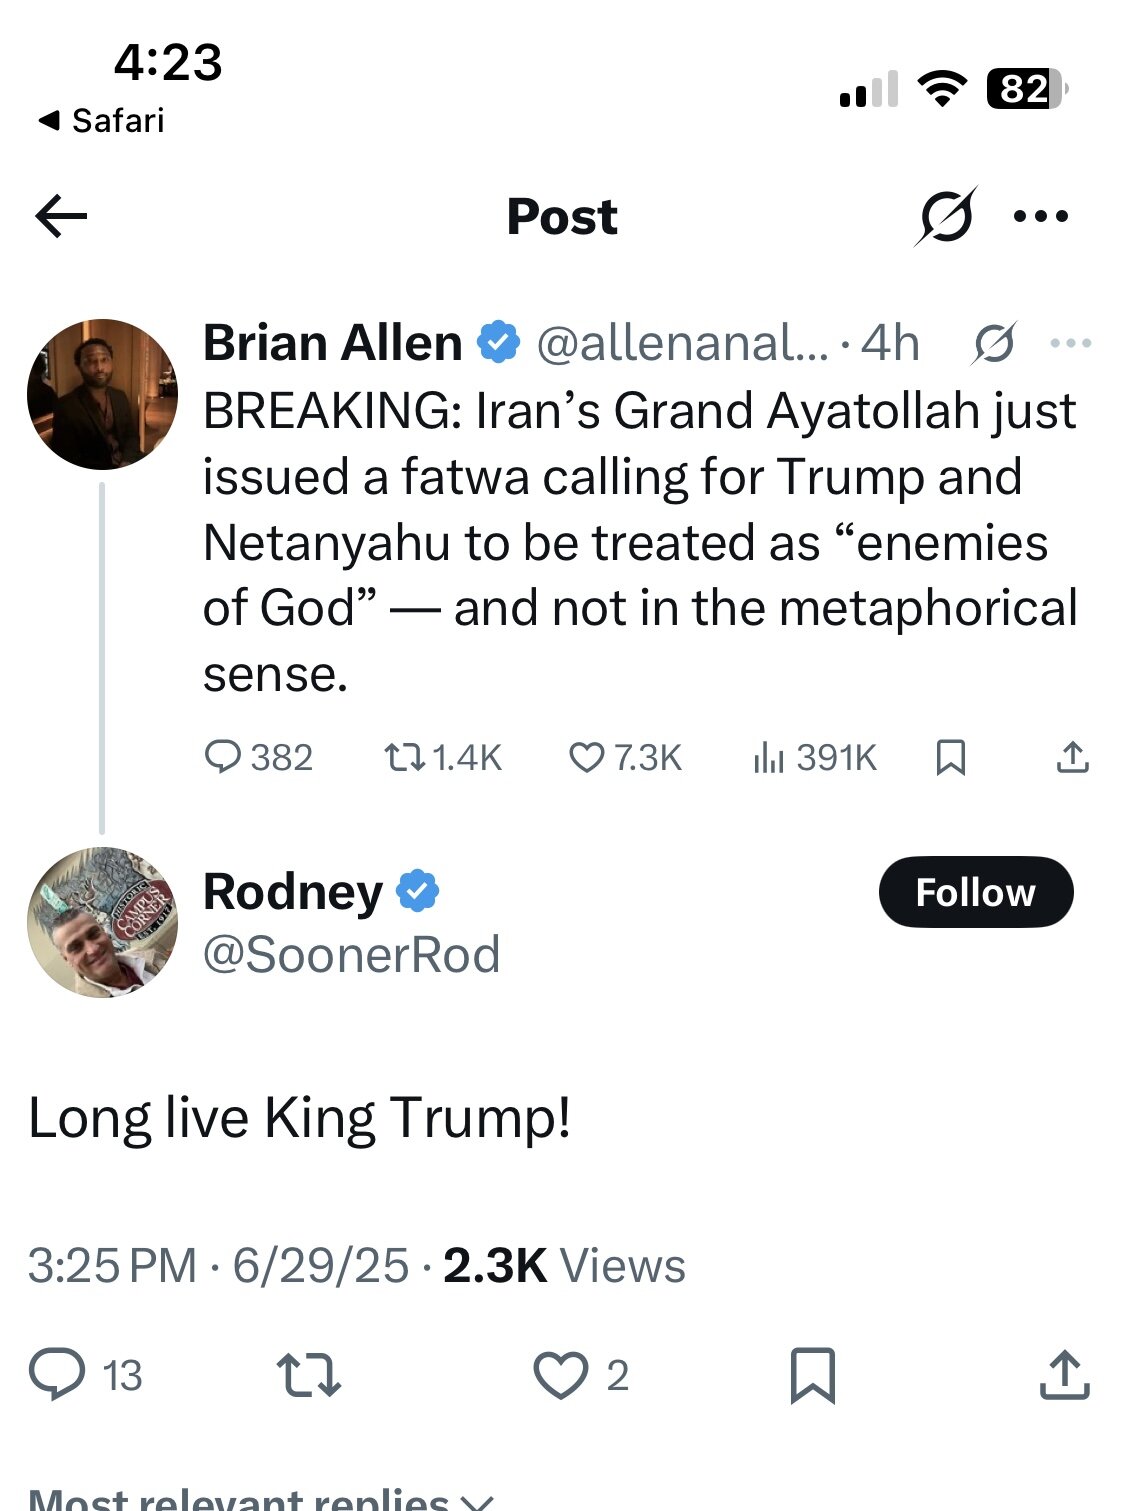View 391K analytics on Brian Allen's post

[x=814, y=757]
